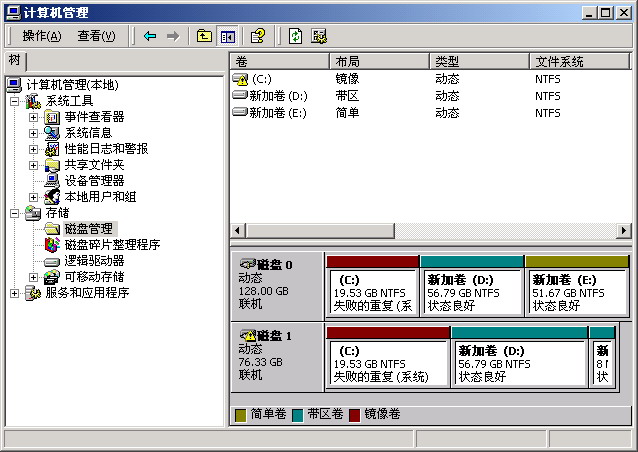
Task: Click the 镜像卷 legend color swatch
Action: coord(354,414)
